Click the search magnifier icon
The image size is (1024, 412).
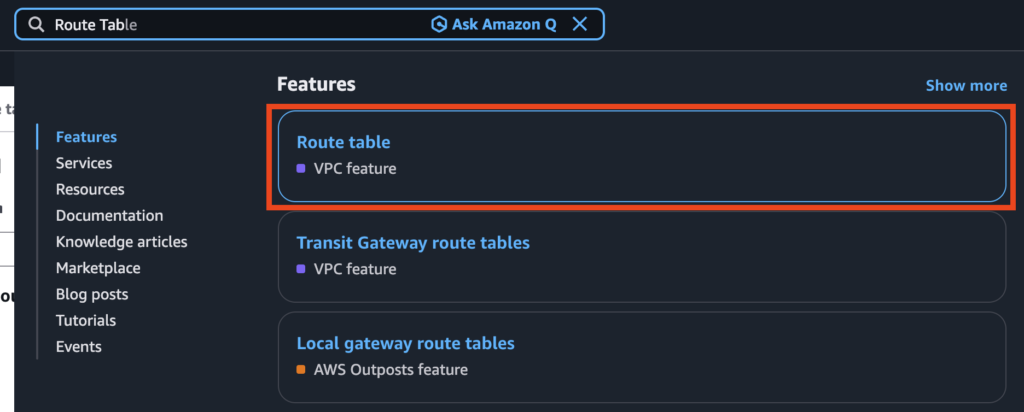coord(36,25)
